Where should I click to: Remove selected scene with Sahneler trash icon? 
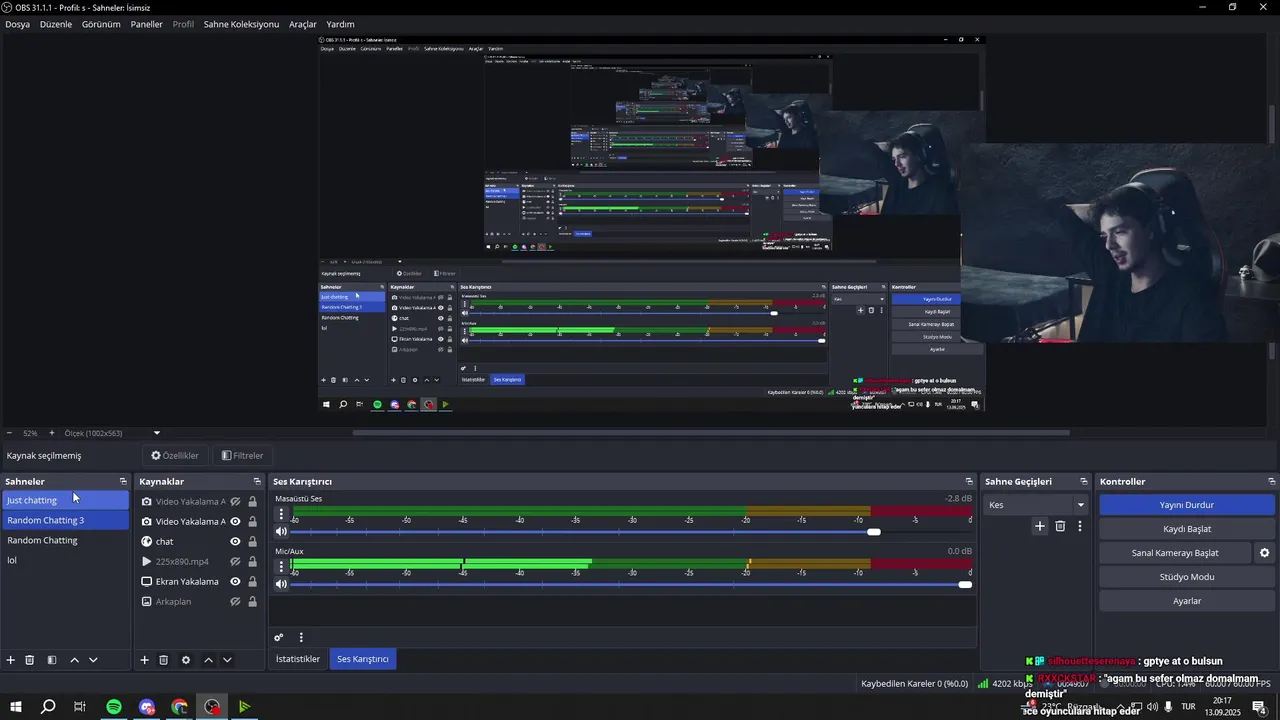30,660
